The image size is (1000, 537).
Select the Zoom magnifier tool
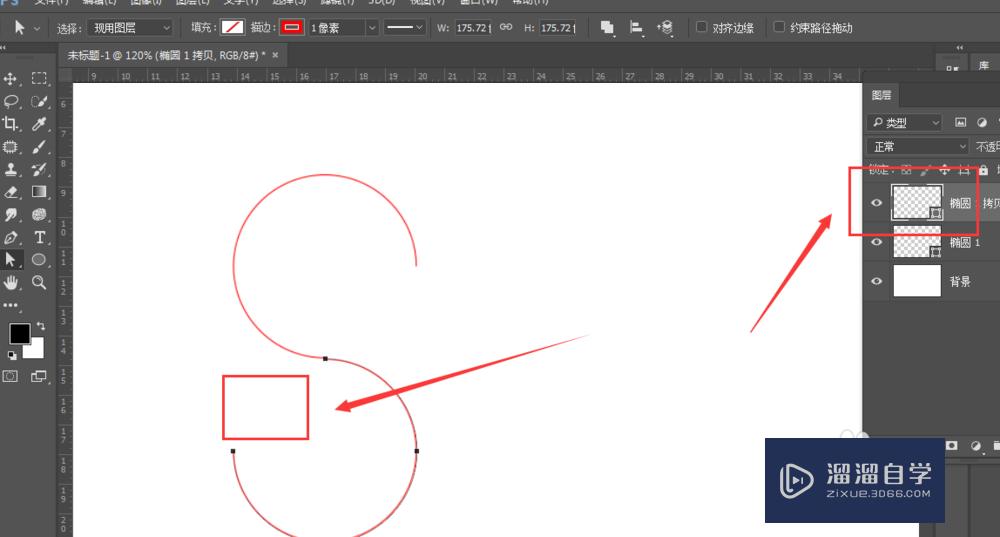coord(40,283)
